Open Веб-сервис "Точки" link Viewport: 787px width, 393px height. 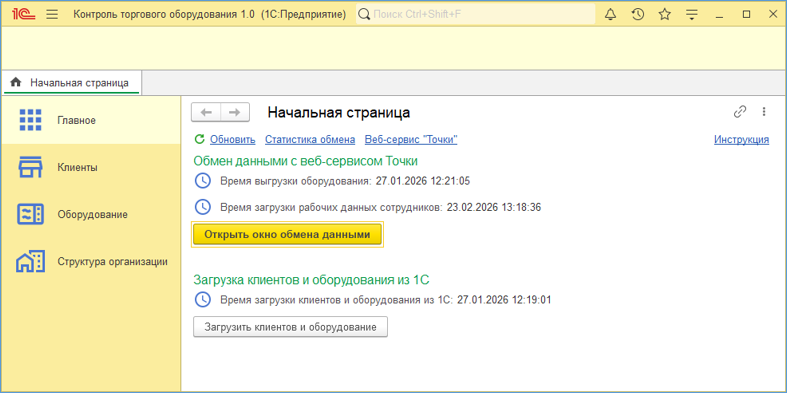pos(411,140)
